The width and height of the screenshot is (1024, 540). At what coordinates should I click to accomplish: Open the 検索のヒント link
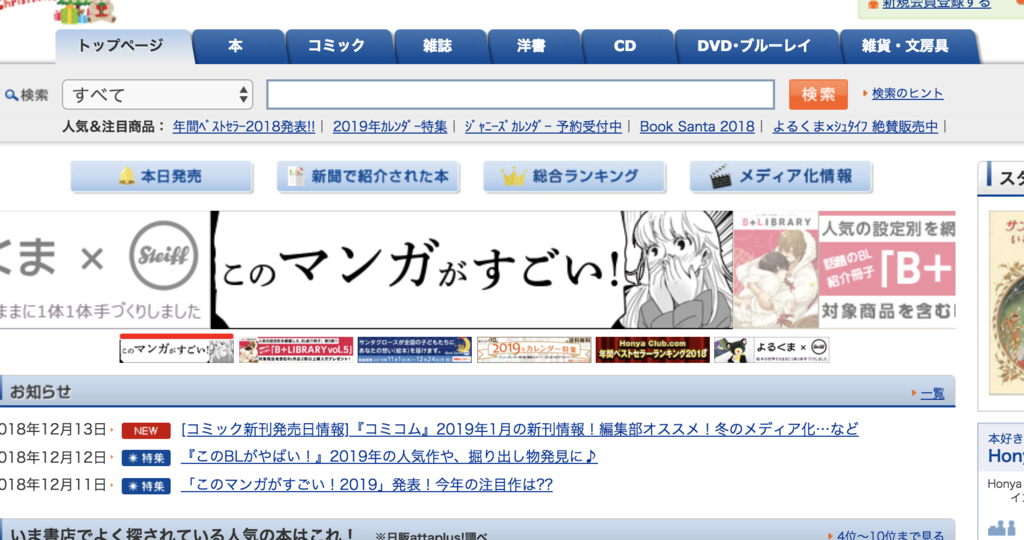907,93
